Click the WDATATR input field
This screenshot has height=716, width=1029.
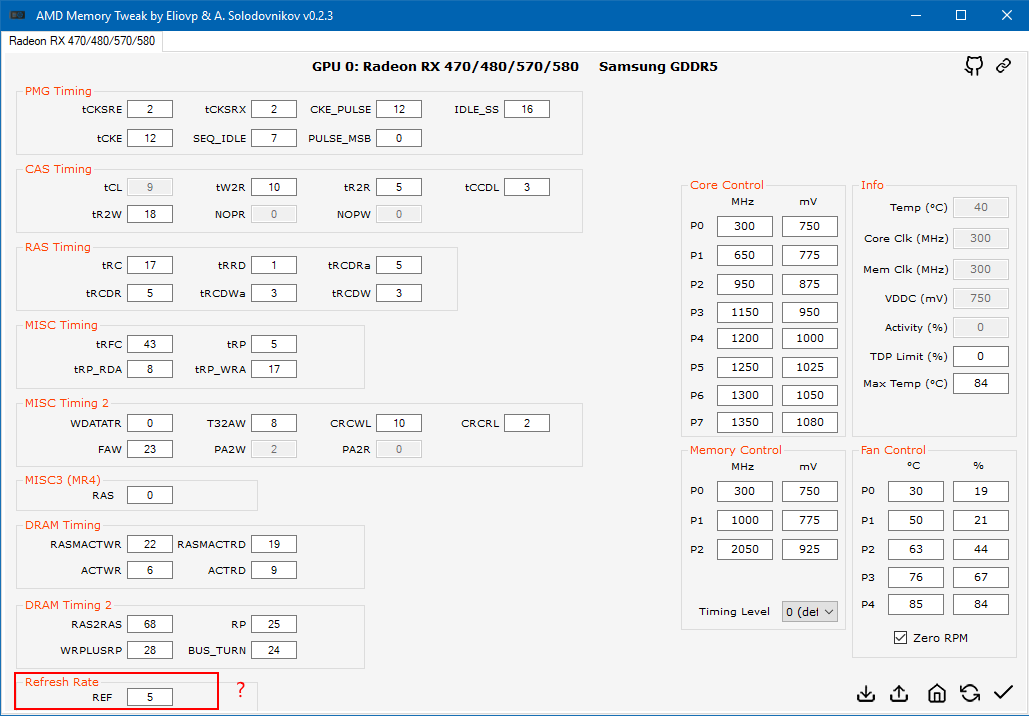[x=150, y=424]
